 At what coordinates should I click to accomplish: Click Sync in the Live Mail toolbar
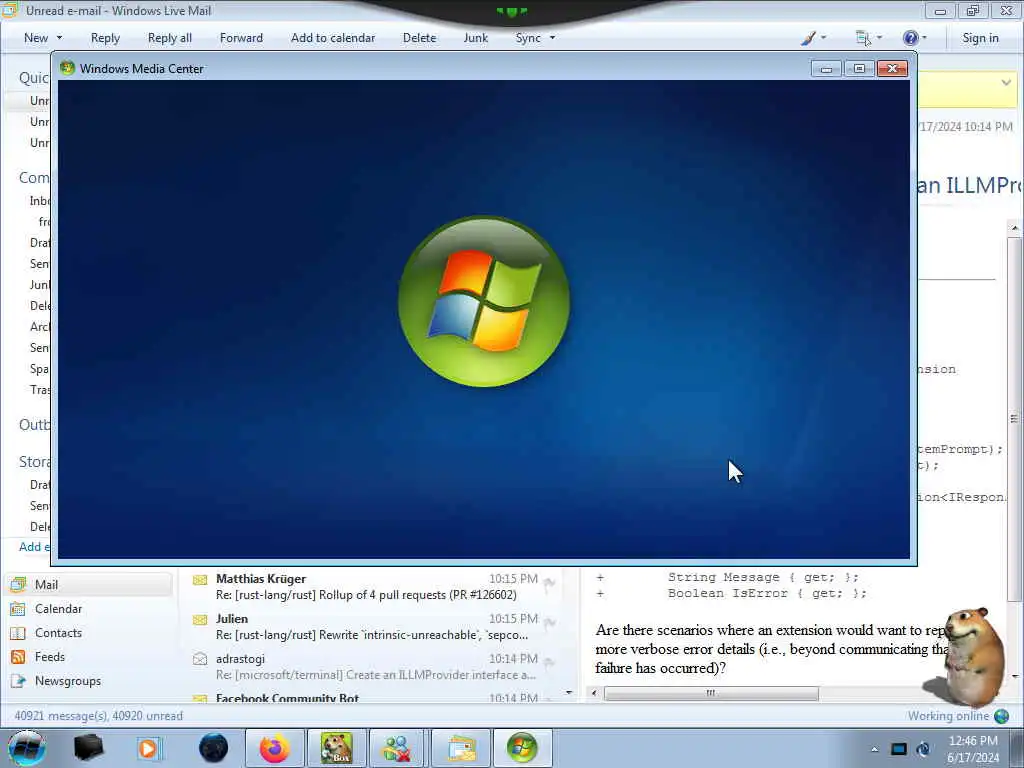[x=528, y=38]
